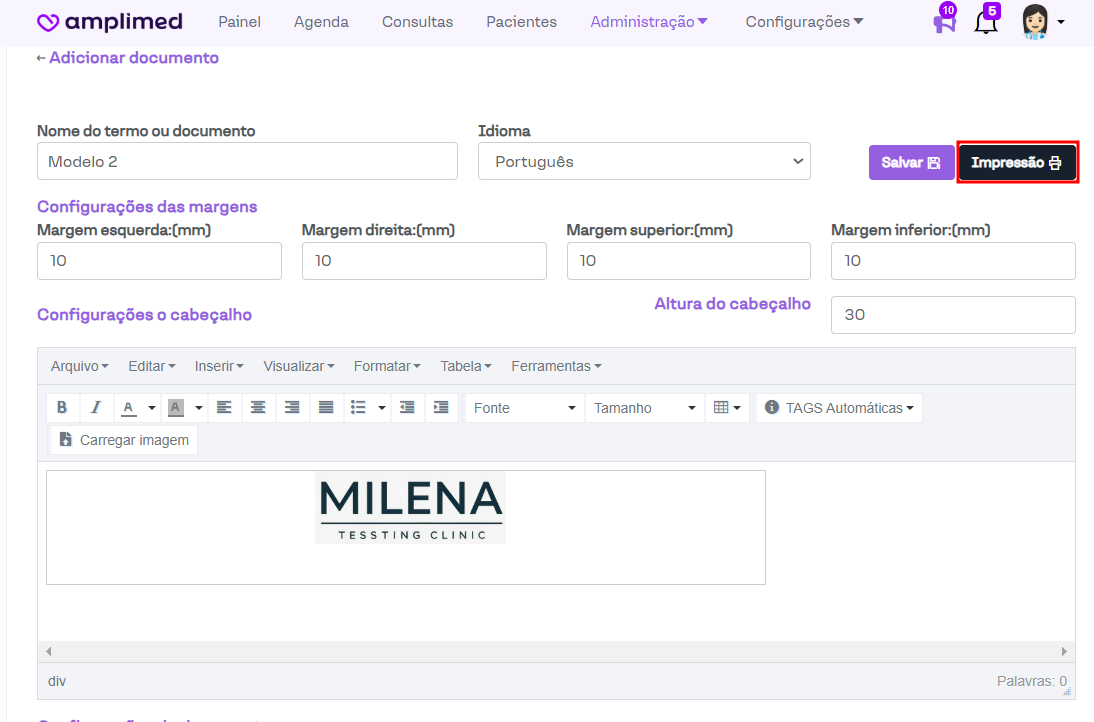
Task: Click the Impressão print button
Action: [x=1017, y=163]
